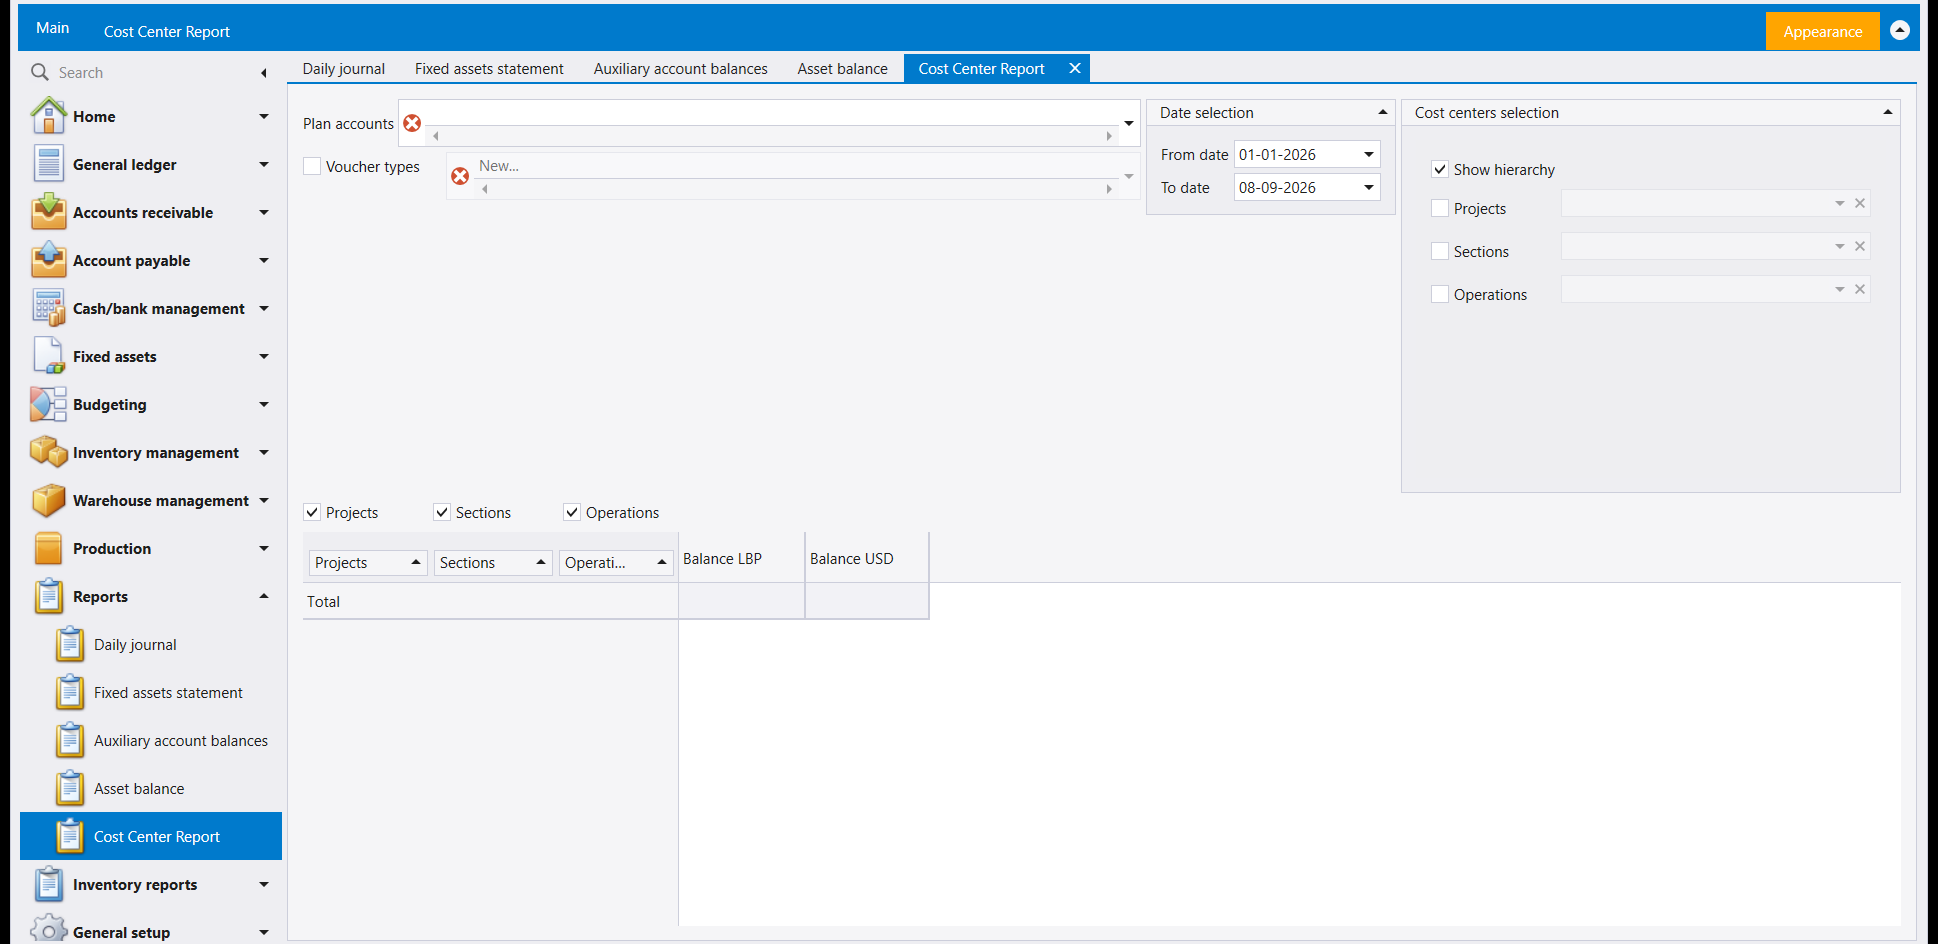Switch to the Auxiliary account balances tab
The width and height of the screenshot is (1938, 944).
pos(680,68)
